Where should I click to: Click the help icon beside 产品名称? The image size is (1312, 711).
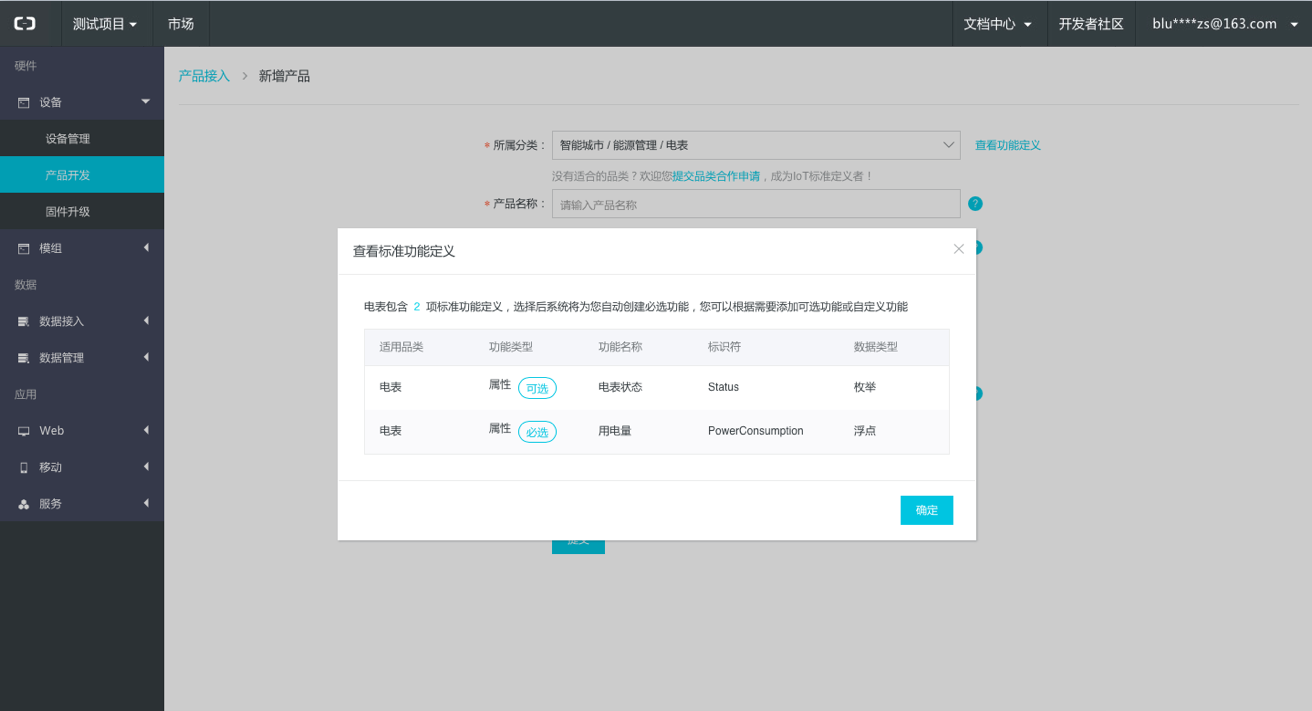coord(975,204)
